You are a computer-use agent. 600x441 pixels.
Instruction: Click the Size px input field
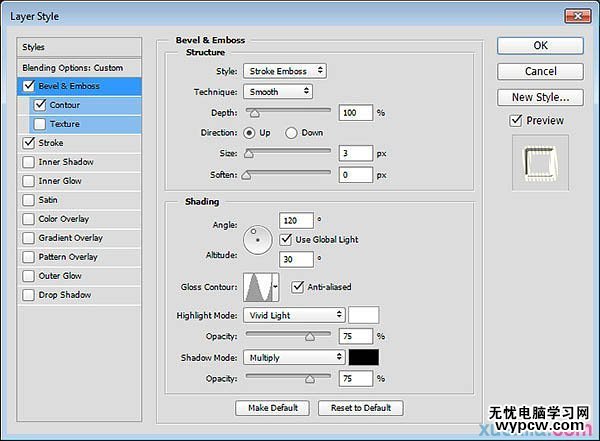pos(355,154)
